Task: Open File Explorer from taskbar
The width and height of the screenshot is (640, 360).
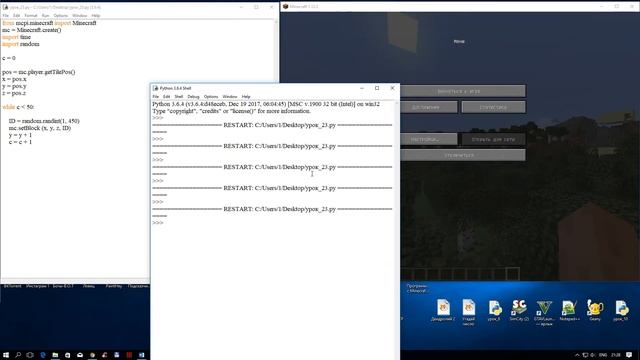Action: pyautogui.click(x=55, y=355)
